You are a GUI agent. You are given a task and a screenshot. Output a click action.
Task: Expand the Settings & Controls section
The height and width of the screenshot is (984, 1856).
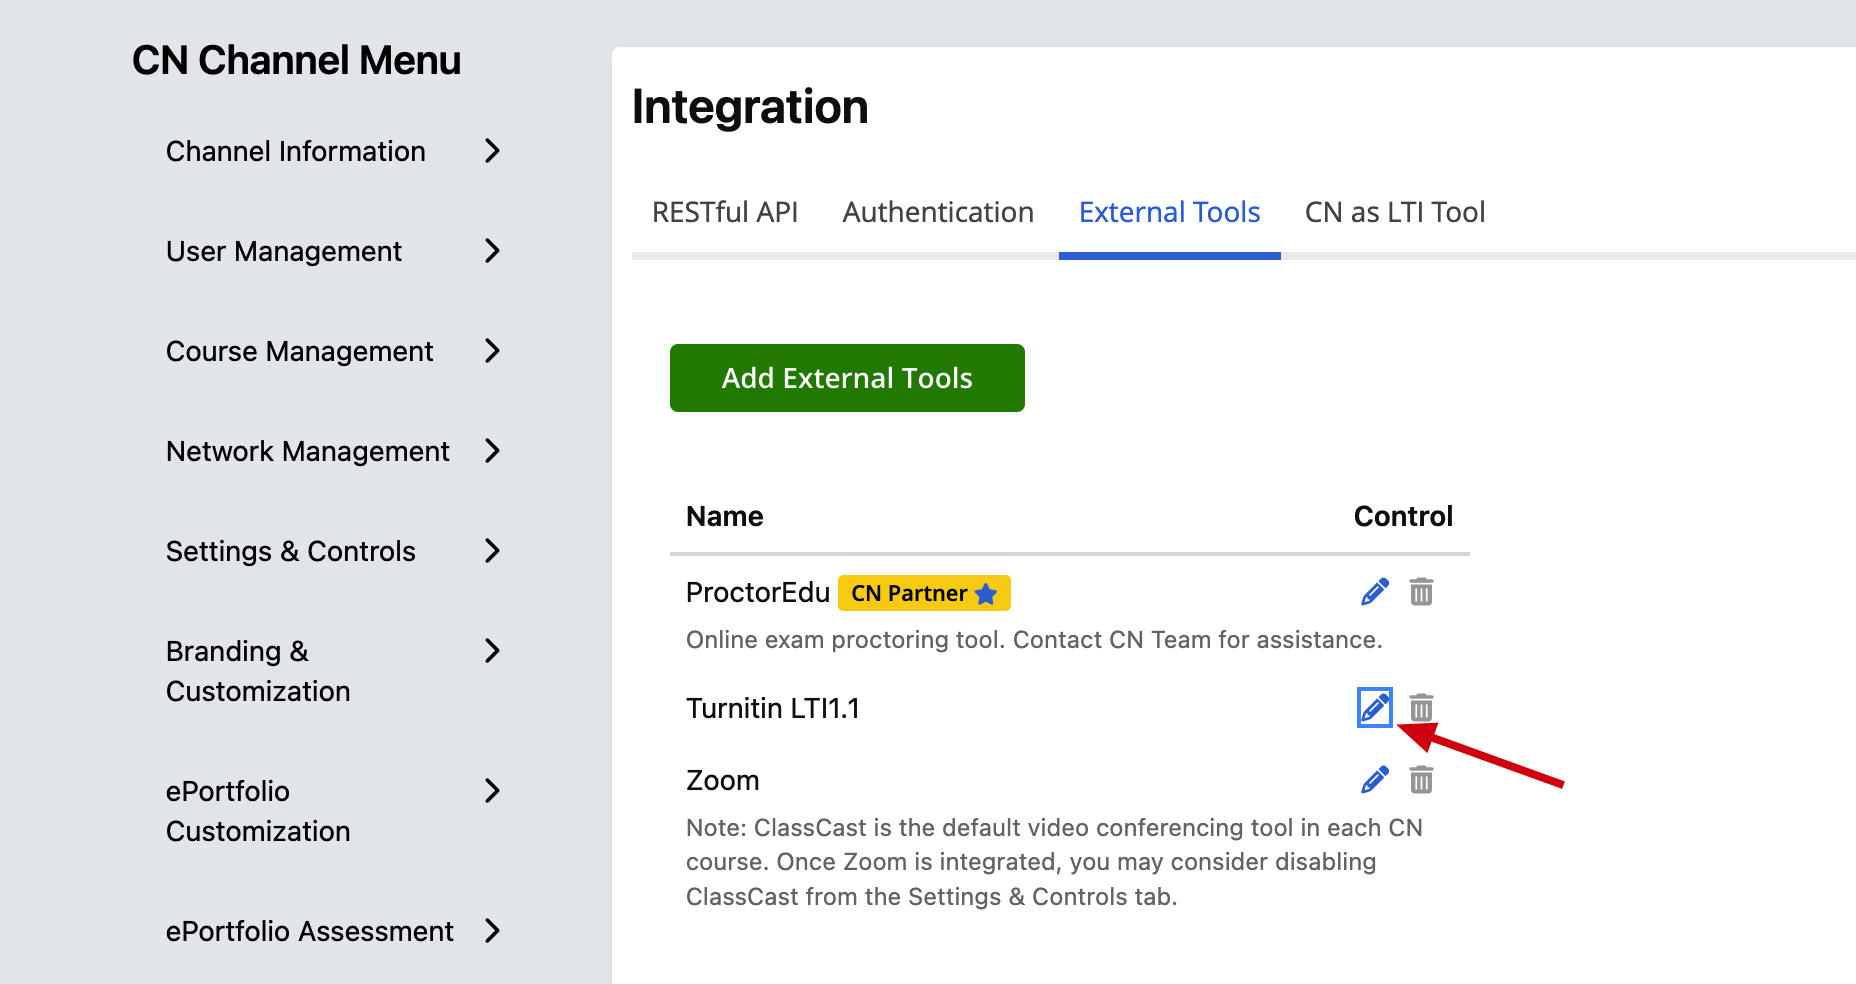[x=290, y=551]
